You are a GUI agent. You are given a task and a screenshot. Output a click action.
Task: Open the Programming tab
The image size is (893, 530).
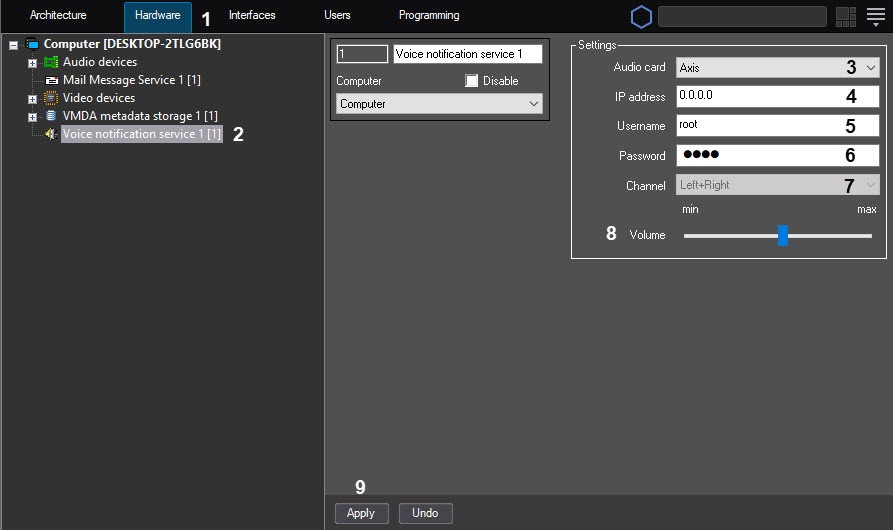pyautogui.click(x=429, y=15)
